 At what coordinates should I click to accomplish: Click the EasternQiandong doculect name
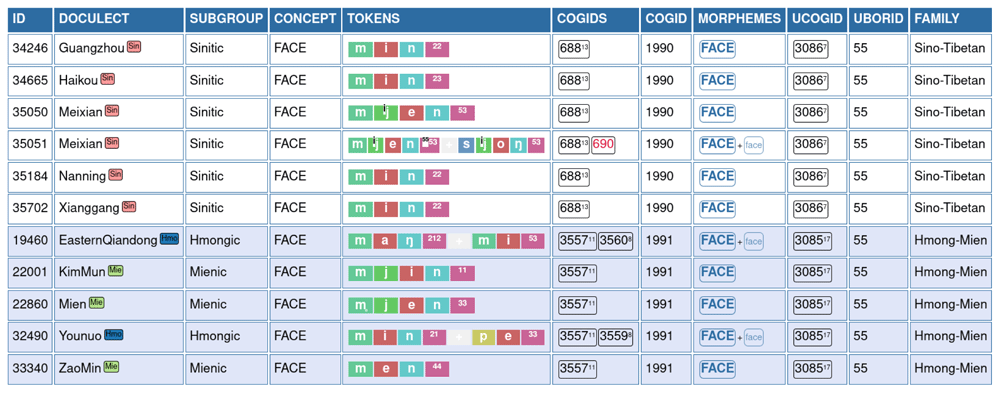pyautogui.click(x=108, y=240)
